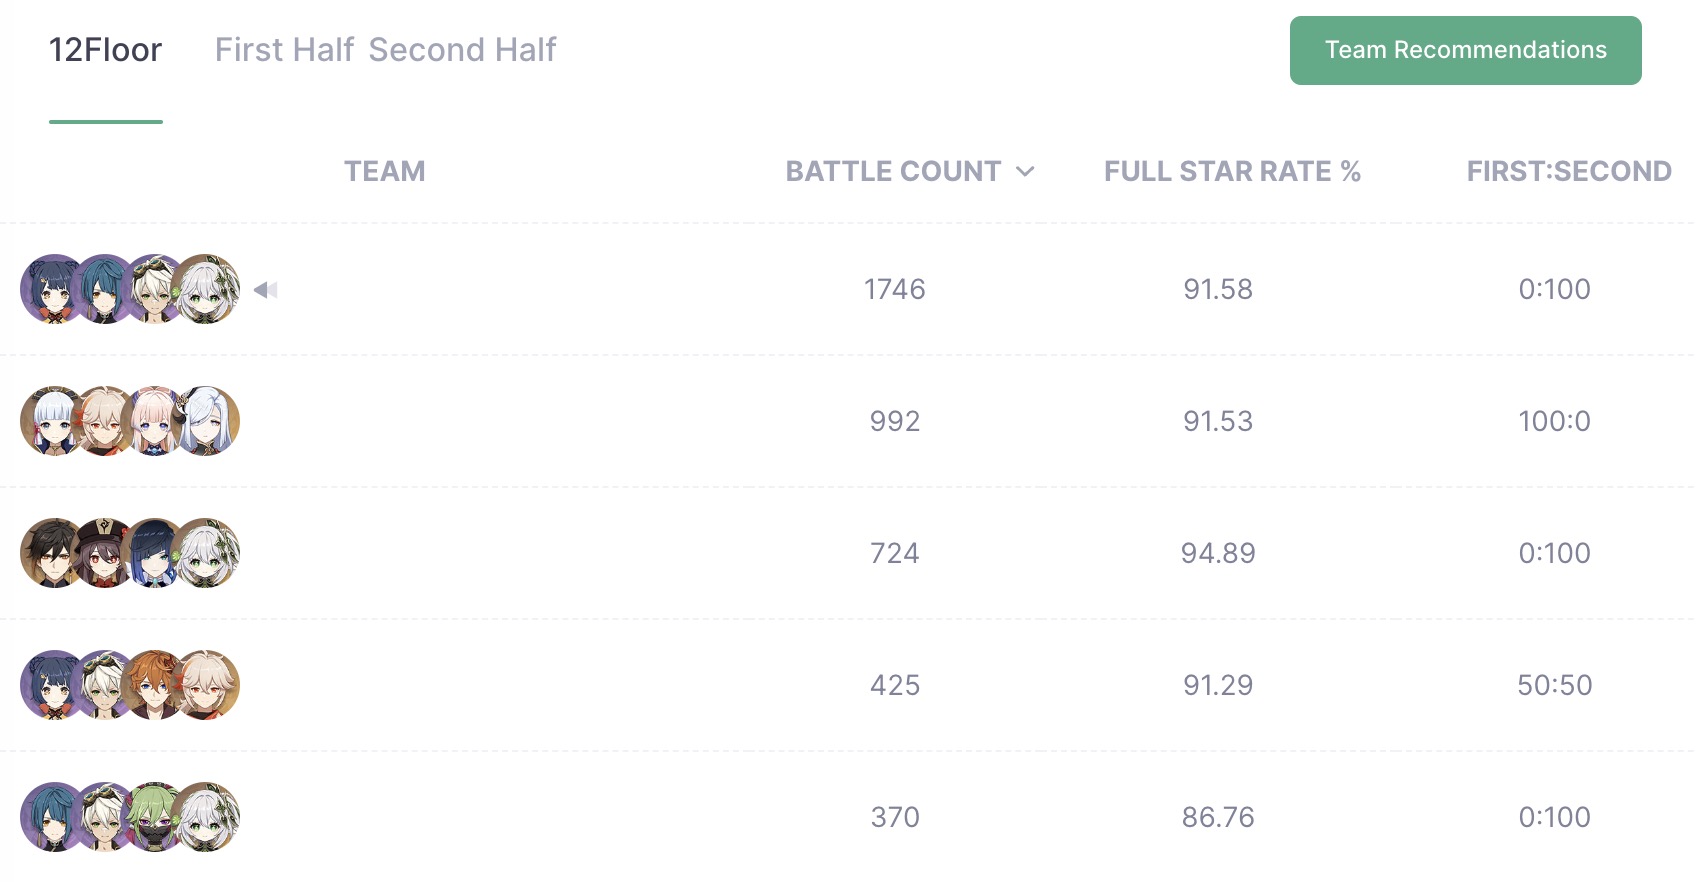Screen dimensions: 1696x882
Task: Click the double-arrow icon beside first team
Action: click(x=265, y=290)
